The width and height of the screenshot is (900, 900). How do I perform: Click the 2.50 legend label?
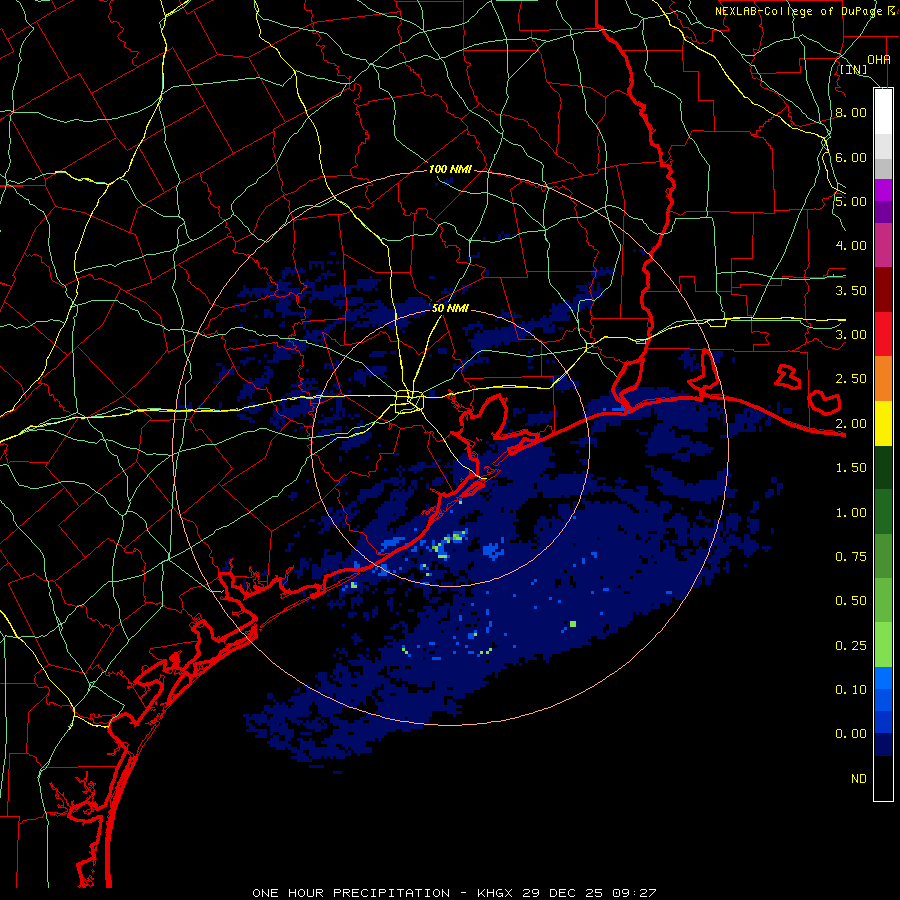(x=851, y=379)
